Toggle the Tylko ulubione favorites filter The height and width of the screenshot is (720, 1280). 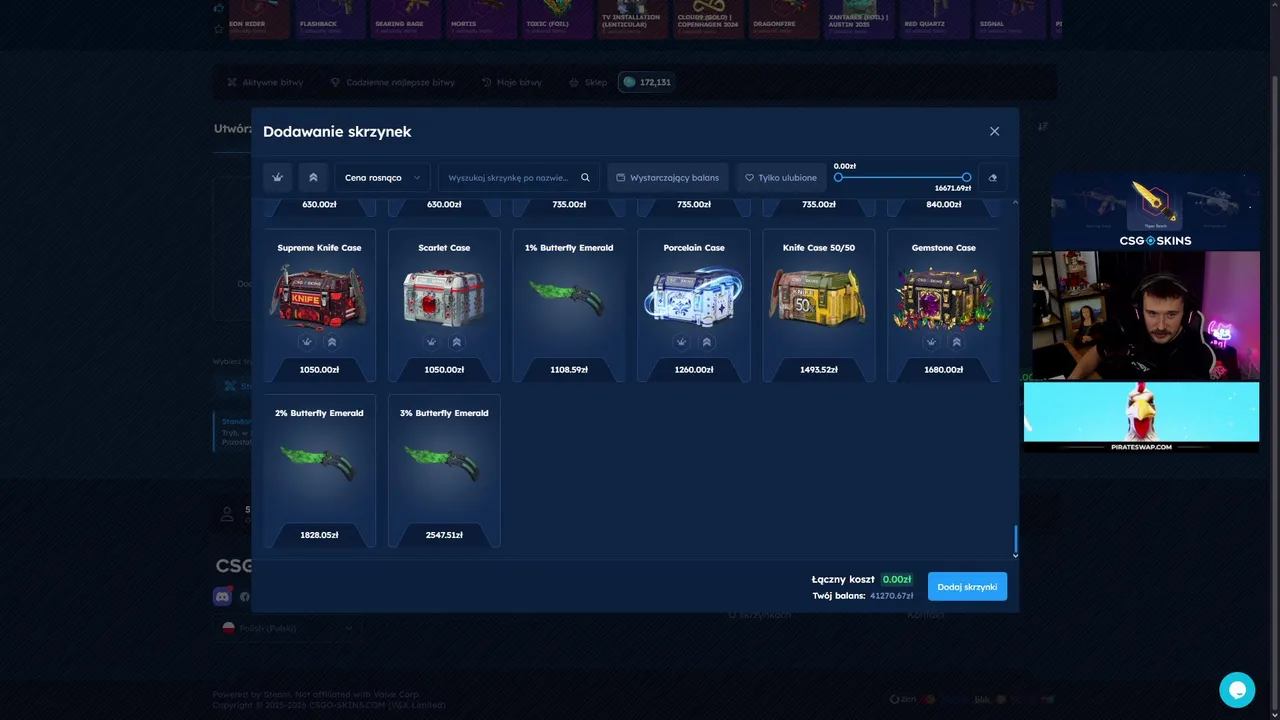[781, 177]
